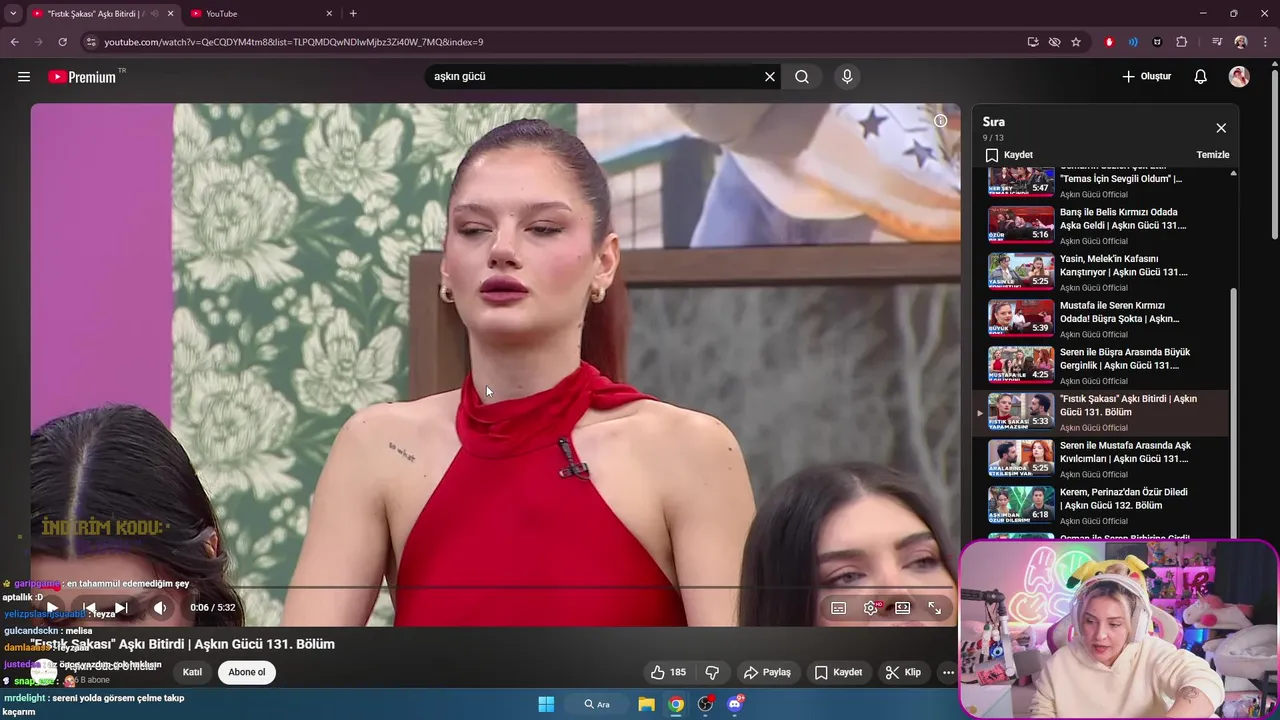This screenshot has height=720, width=1280.
Task: Create a clip with Klip button
Action: (903, 672)
